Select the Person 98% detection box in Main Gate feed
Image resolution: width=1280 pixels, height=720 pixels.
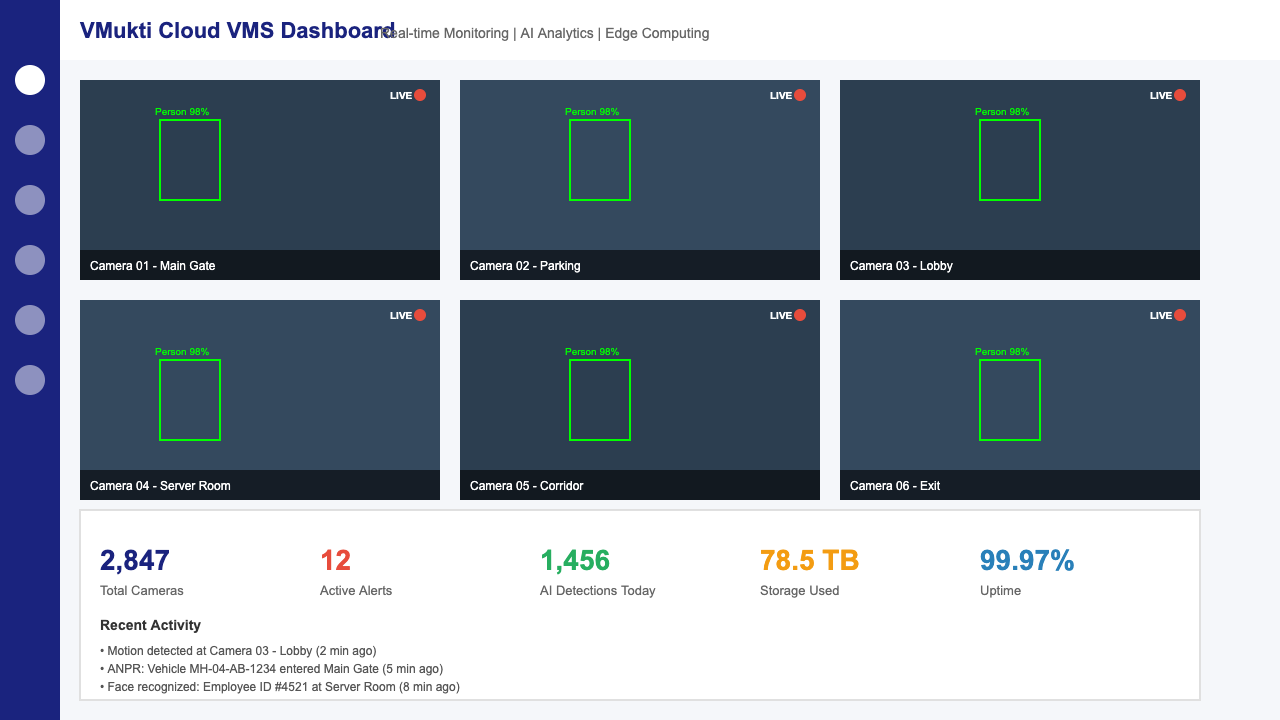pyautogui.click(x=190, y=160)
